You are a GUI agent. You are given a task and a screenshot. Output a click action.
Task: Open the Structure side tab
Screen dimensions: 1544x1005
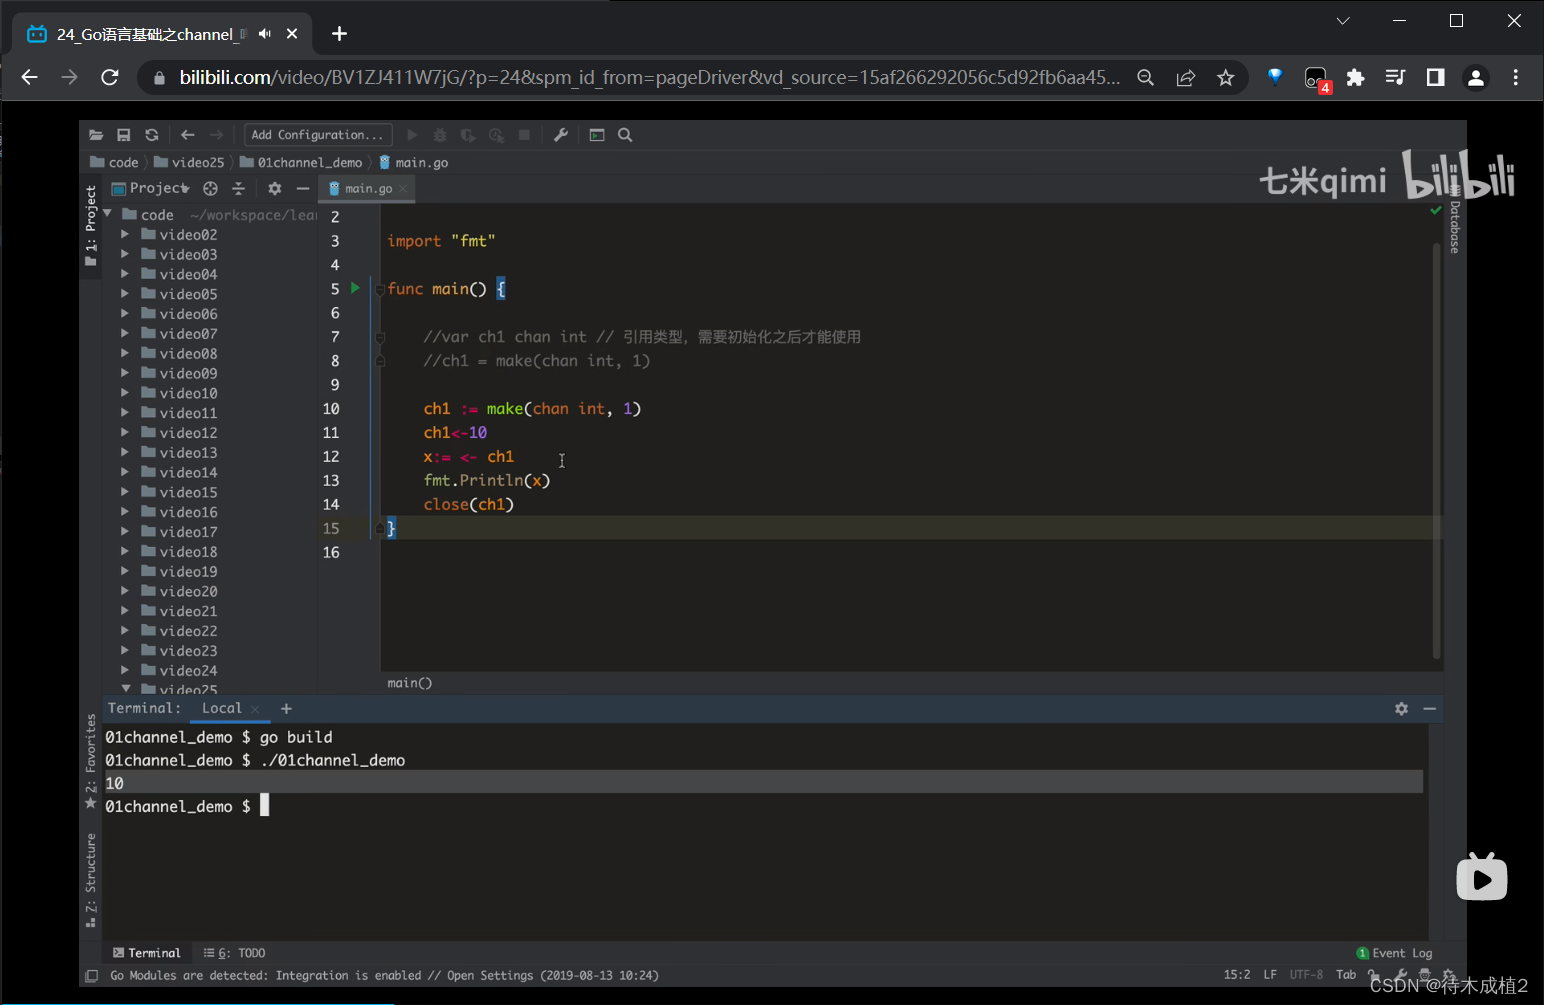point(91,880)
